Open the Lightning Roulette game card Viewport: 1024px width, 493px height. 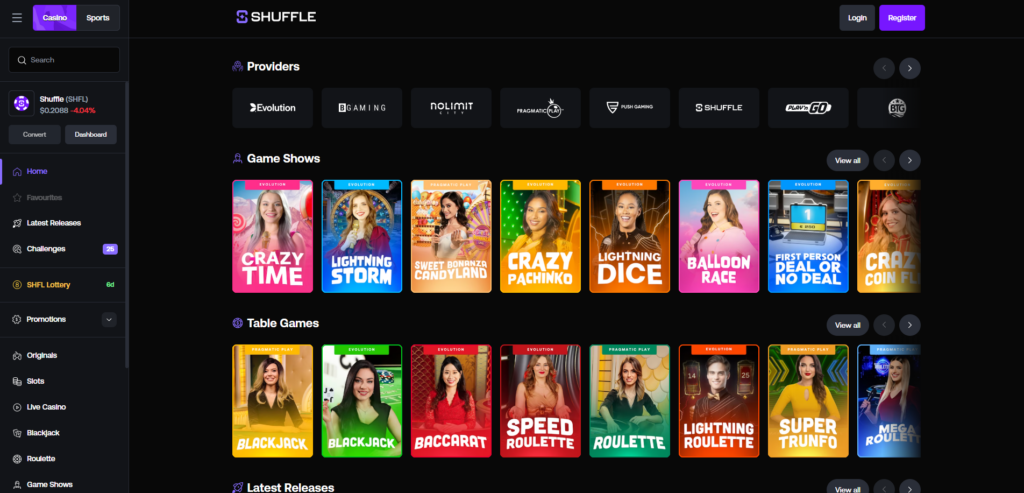[x=719, y=401]
